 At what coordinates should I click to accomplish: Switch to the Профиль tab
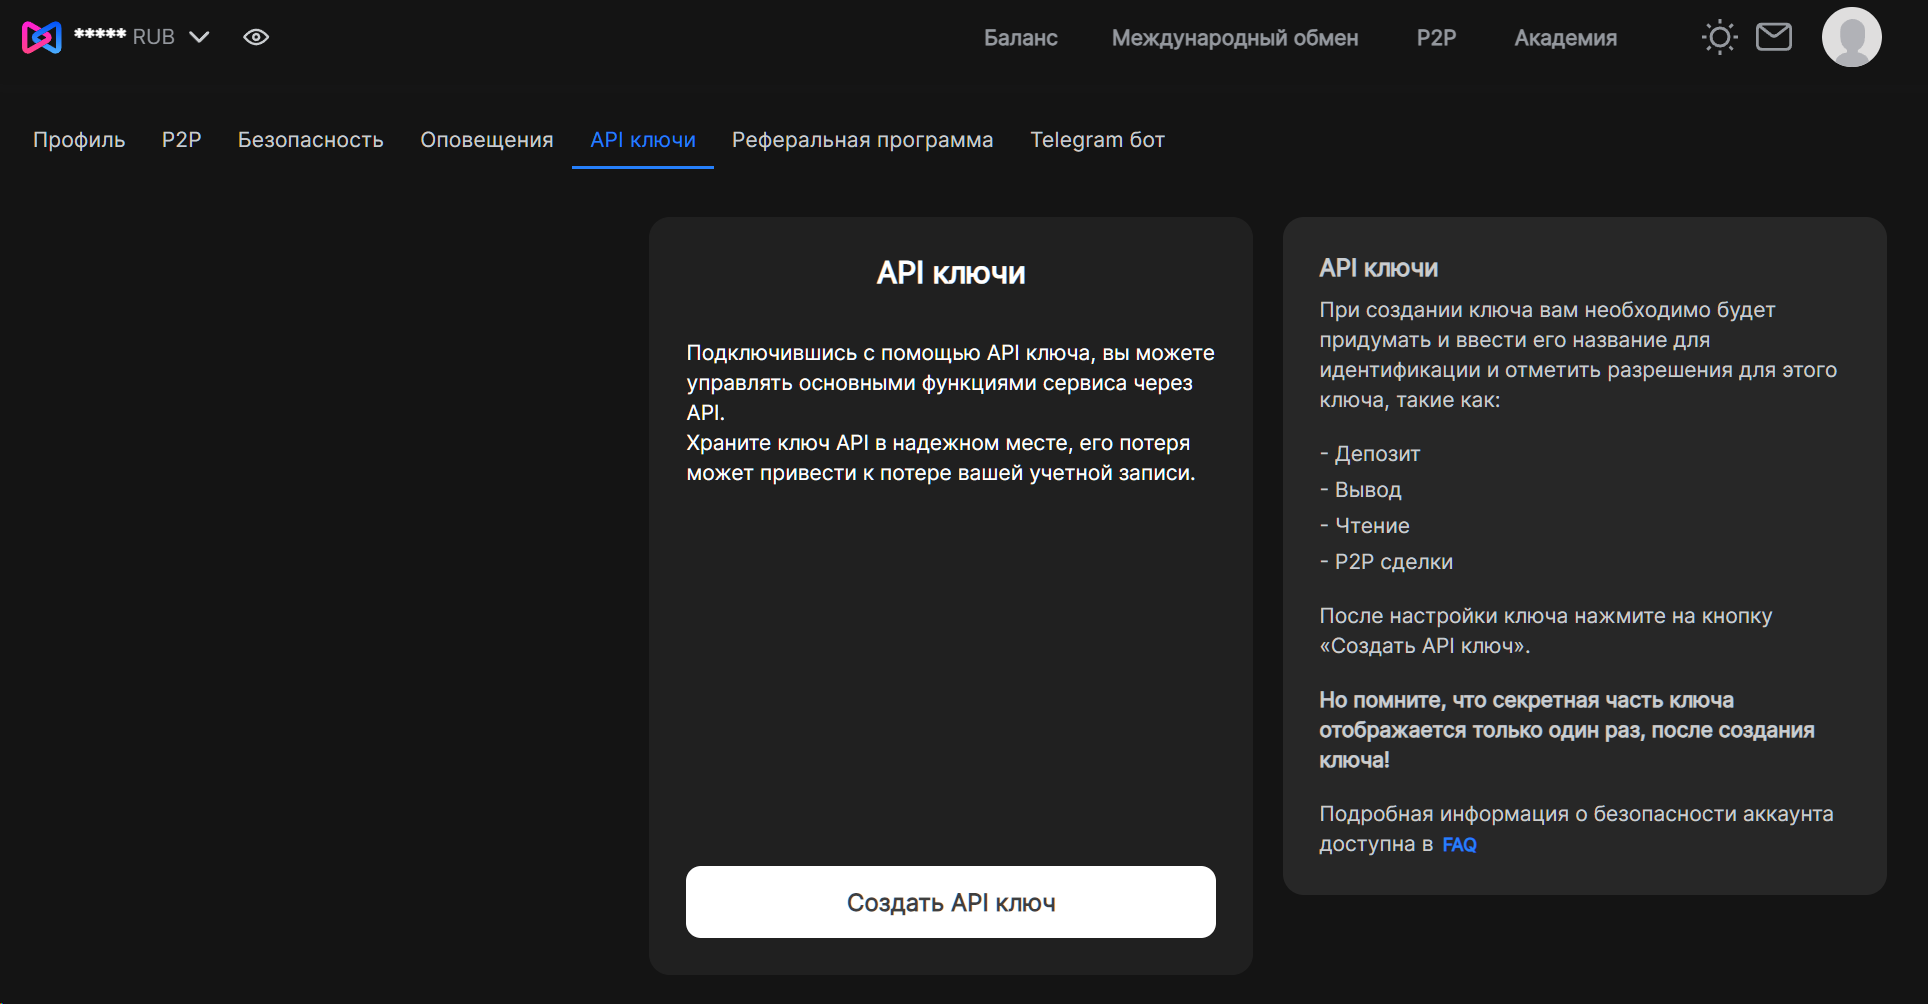(x=79, y=140)
